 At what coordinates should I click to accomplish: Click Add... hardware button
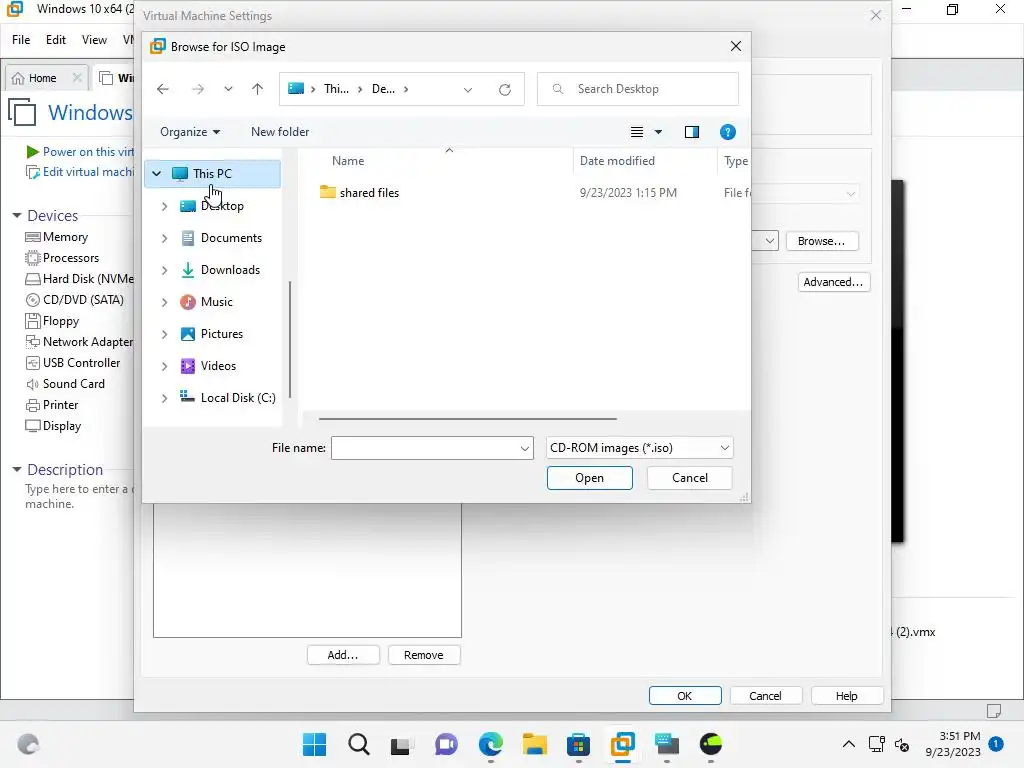click(343, 655)
